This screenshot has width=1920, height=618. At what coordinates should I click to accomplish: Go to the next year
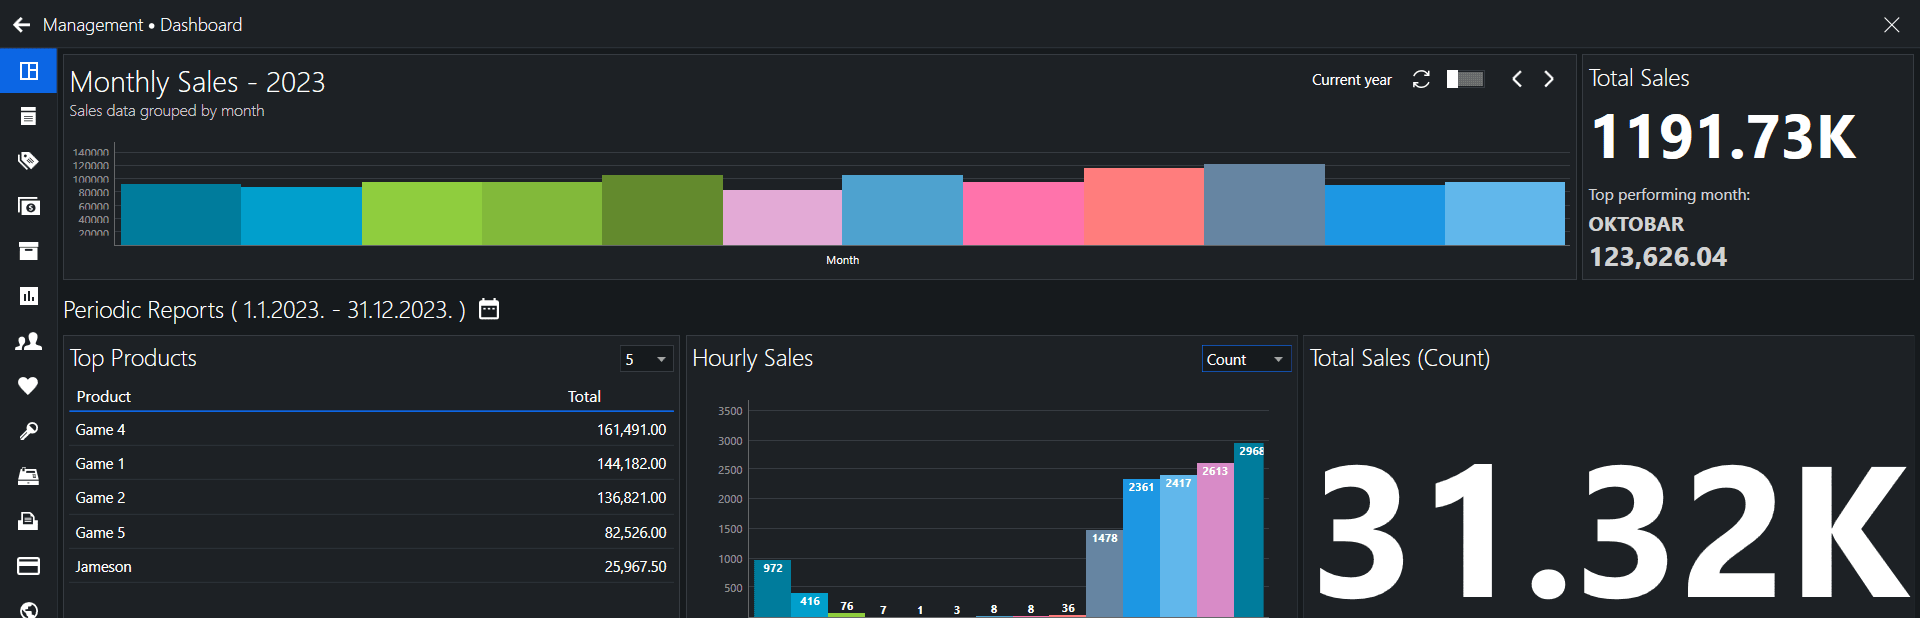1549,79
